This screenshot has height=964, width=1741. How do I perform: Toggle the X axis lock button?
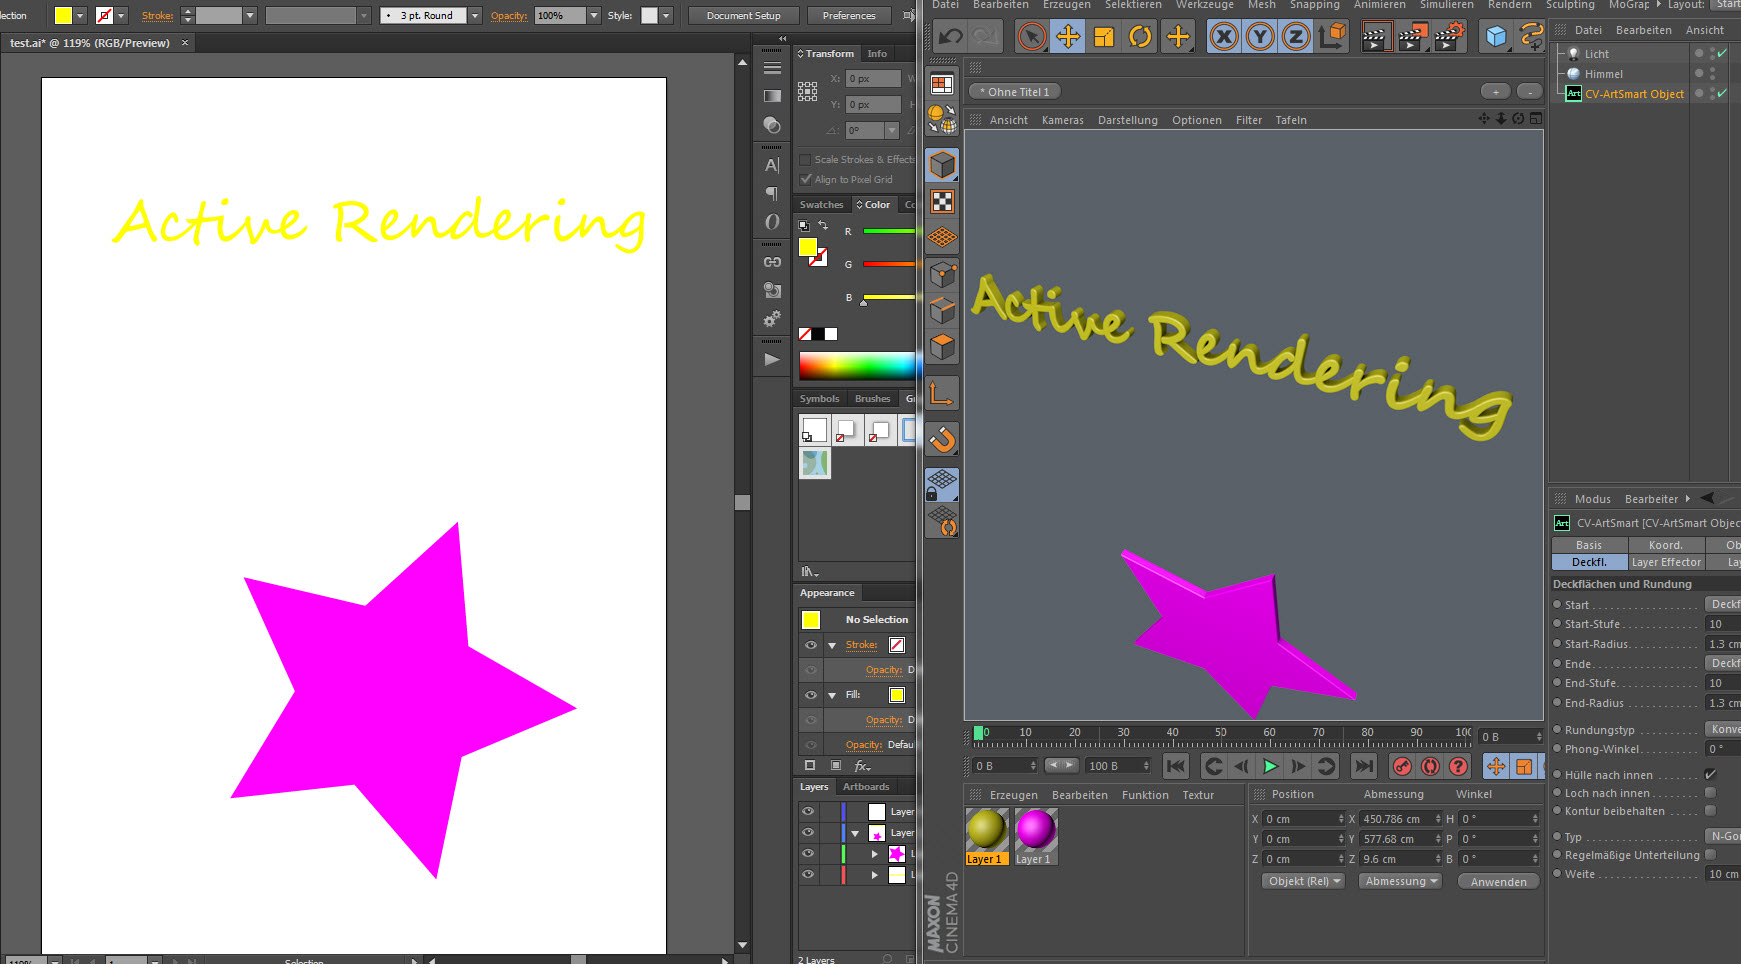[1223, 37]
